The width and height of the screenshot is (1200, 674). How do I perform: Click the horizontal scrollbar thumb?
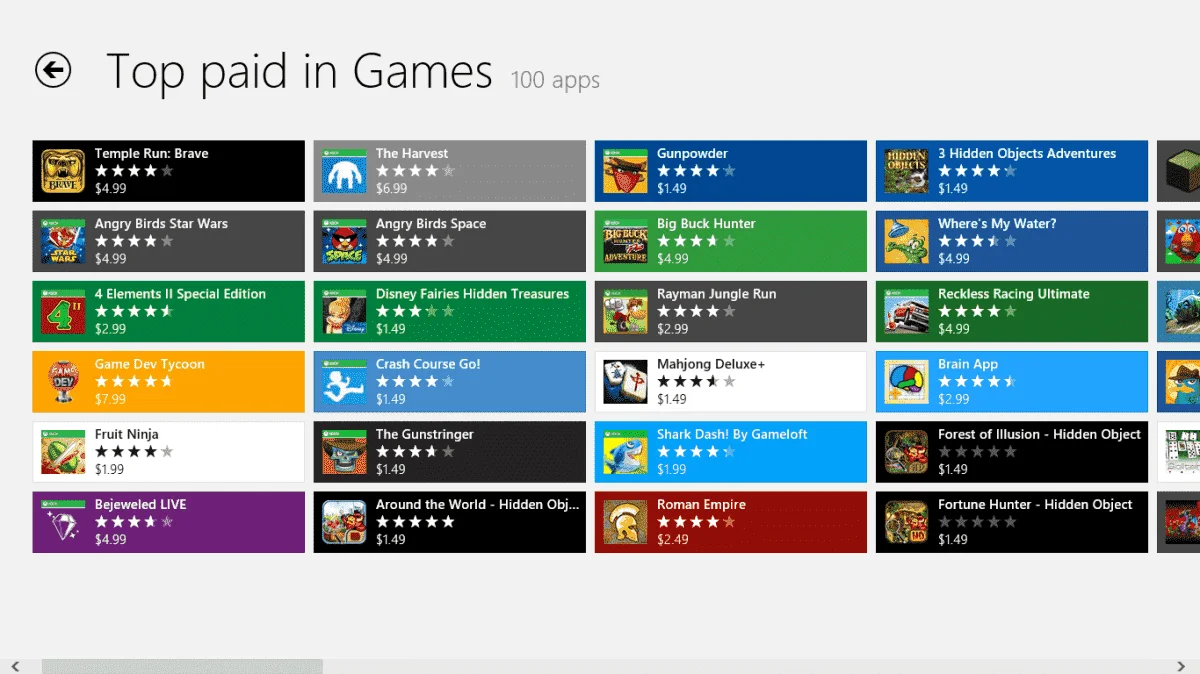(182, 666)
